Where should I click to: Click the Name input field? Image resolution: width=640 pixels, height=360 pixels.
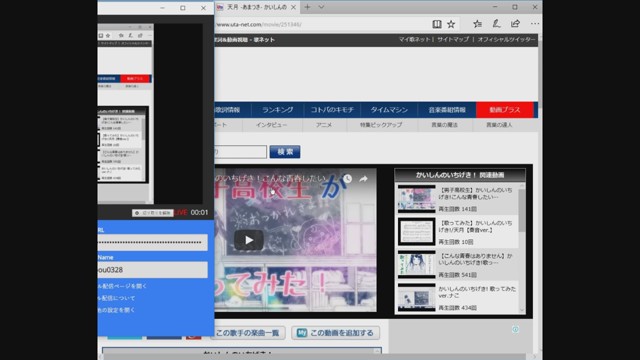click(153, 270)
